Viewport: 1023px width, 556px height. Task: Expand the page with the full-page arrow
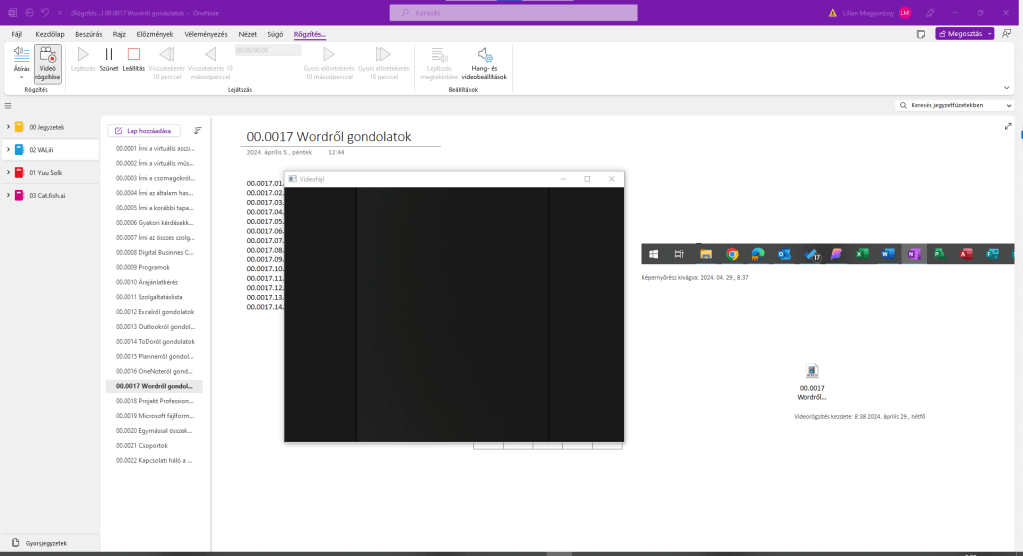coord(1007,127)
